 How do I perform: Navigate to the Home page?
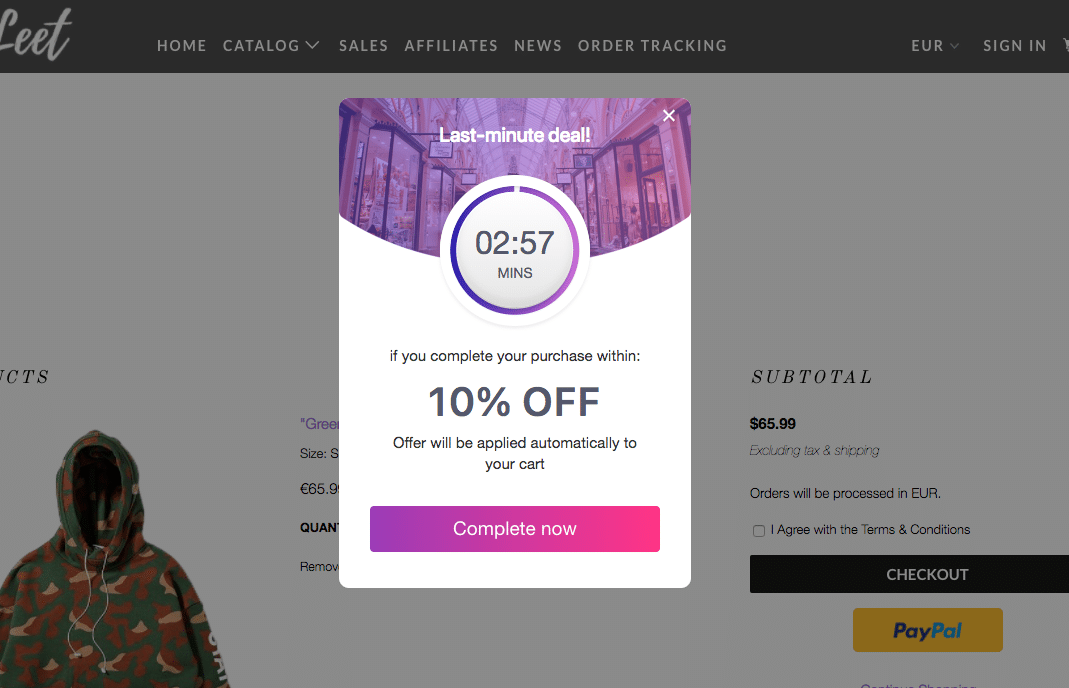tap(181, 45)
